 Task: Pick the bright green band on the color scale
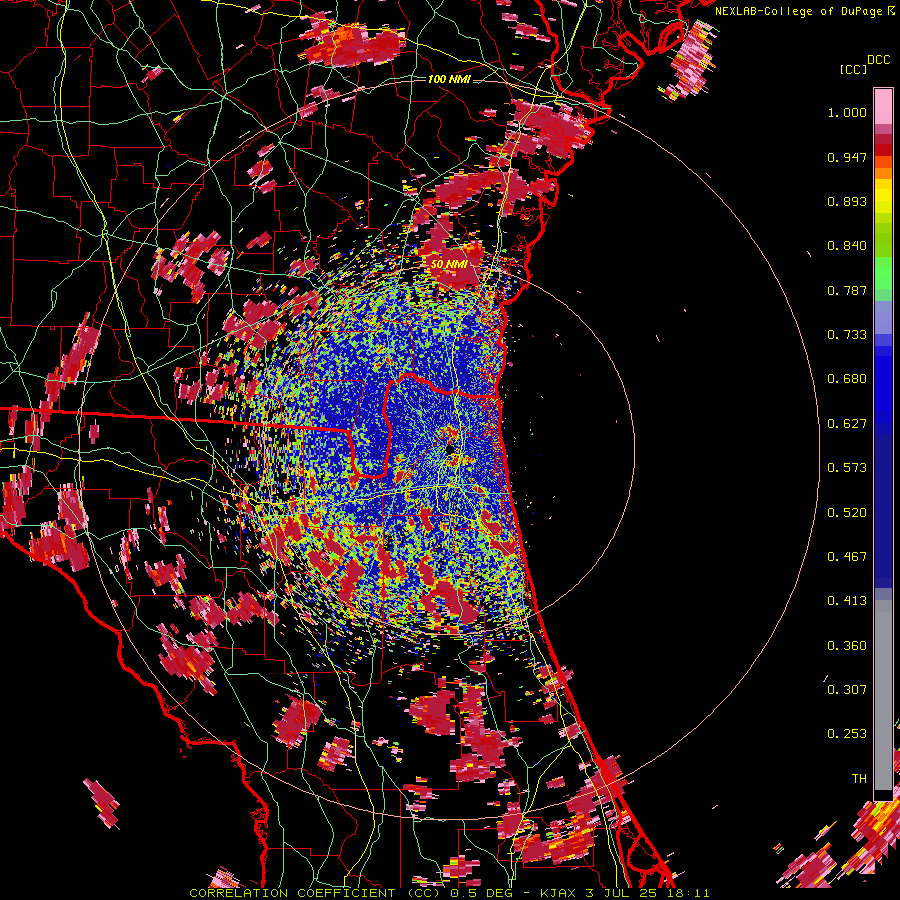(883, 273)
